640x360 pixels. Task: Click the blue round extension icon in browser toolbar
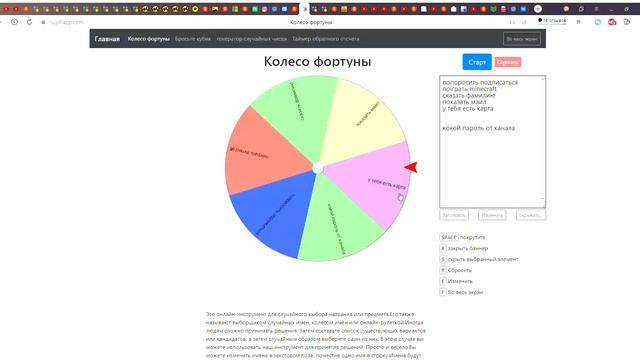pos(598,22)
